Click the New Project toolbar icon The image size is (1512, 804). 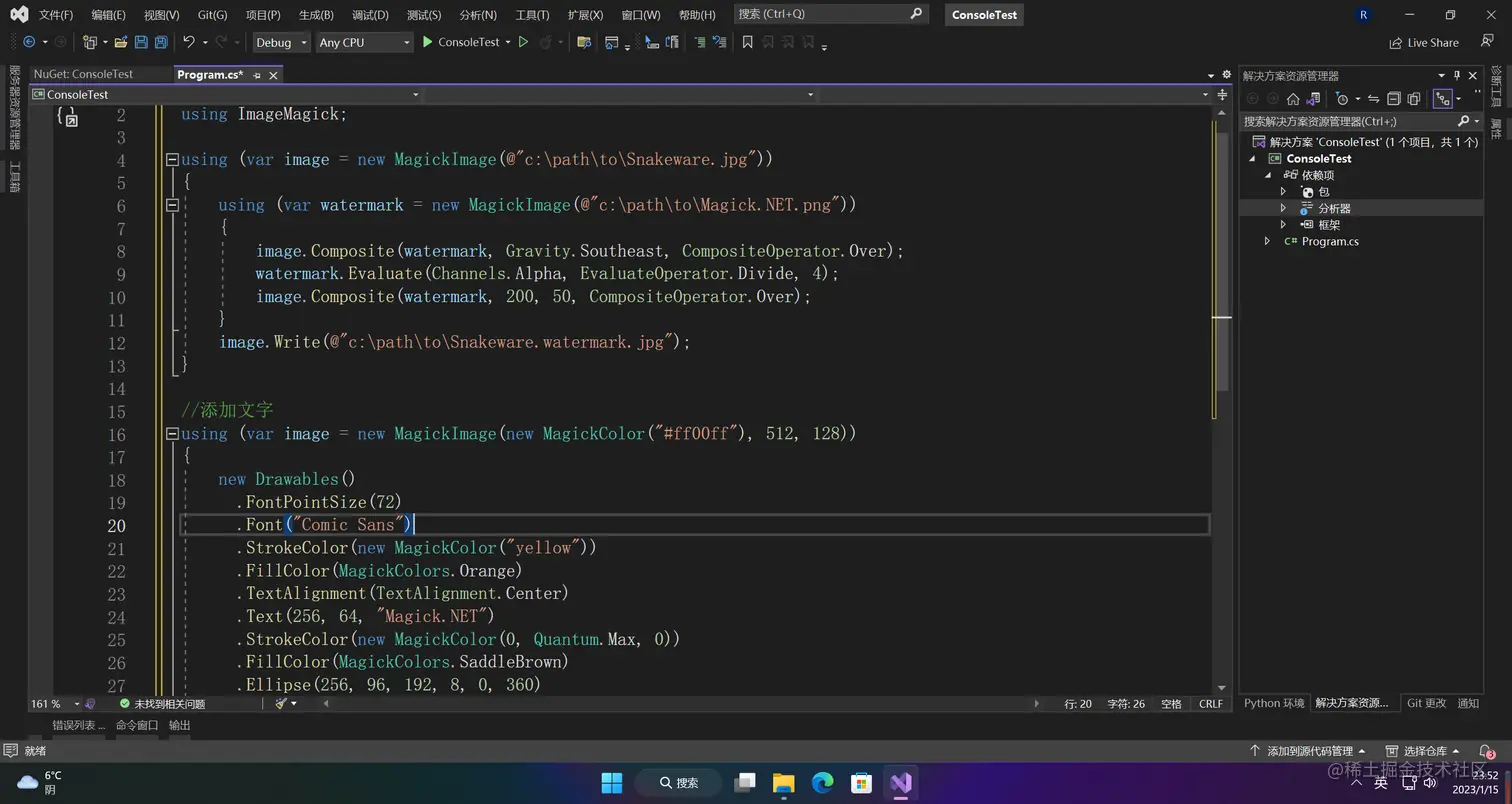(x=89, y=42)
